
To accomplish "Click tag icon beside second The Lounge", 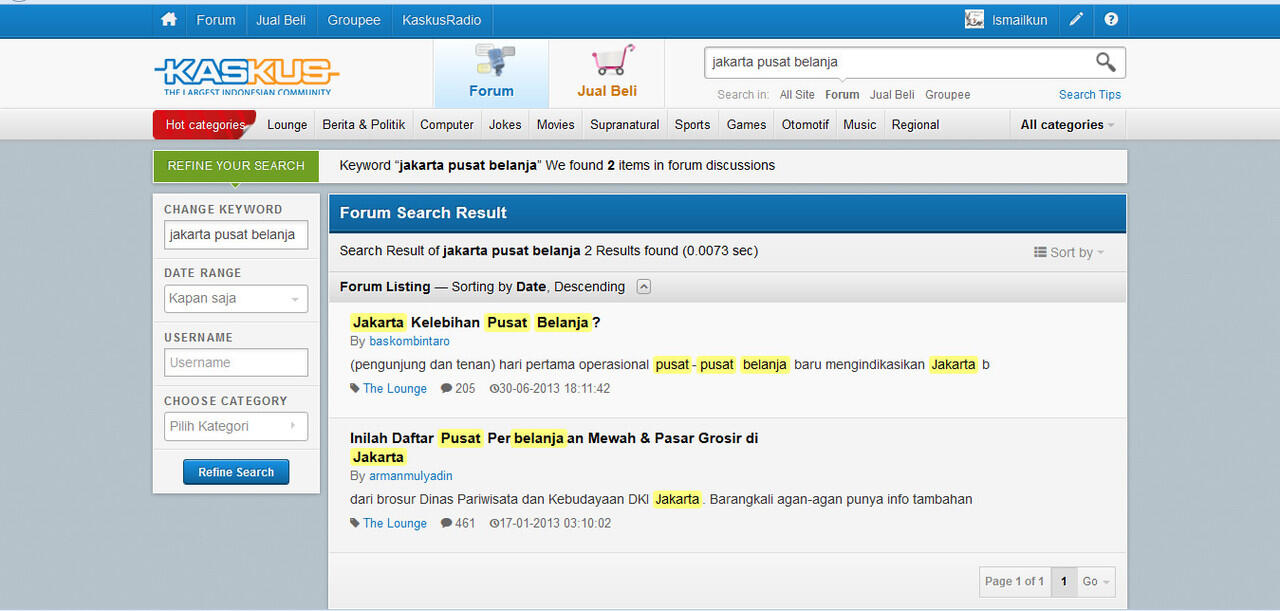I will [x=355, y=524].
